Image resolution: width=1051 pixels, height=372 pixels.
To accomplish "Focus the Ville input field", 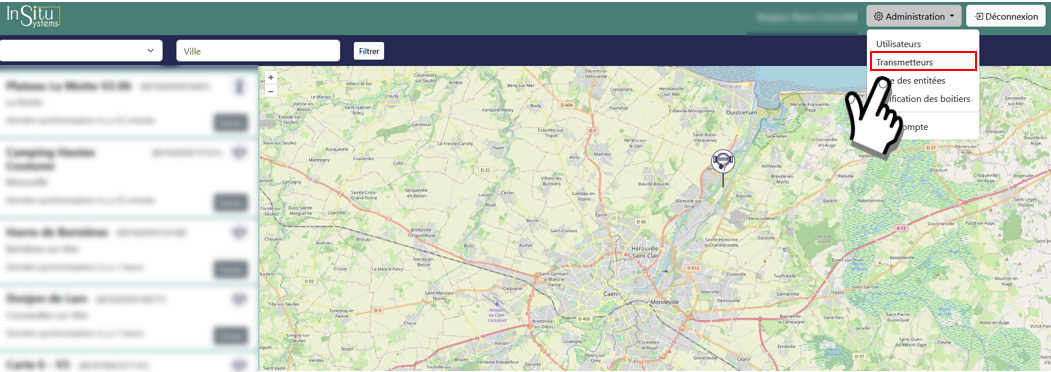I will tap(258, 50).
